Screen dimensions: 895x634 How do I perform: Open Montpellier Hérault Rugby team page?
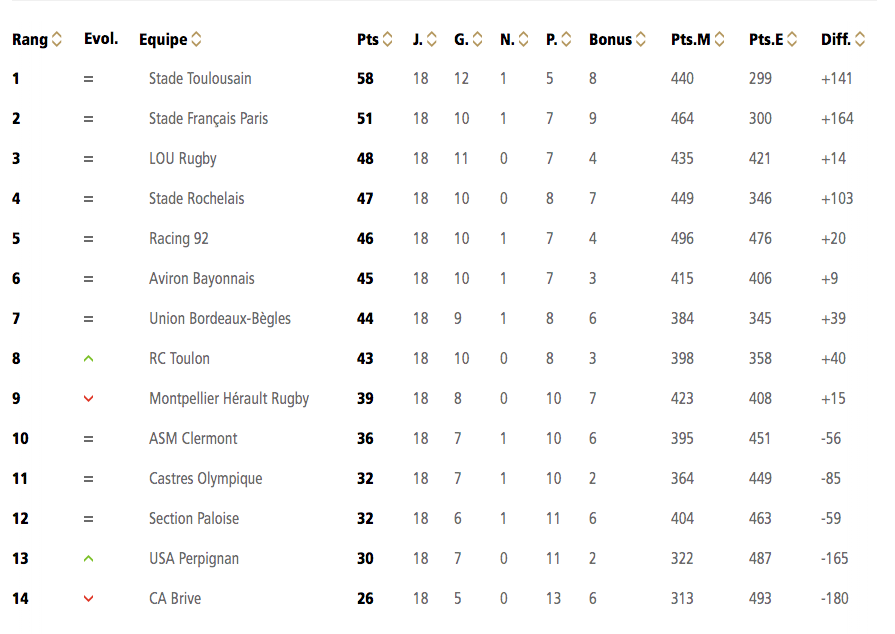tap(229, 398)
